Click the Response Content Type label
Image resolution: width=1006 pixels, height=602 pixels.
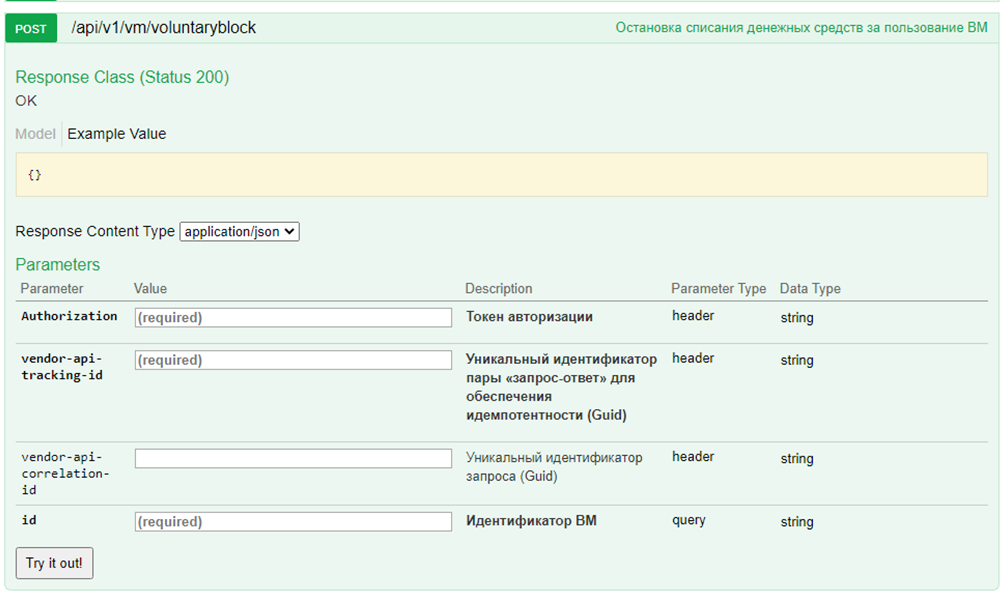point(95,231)
